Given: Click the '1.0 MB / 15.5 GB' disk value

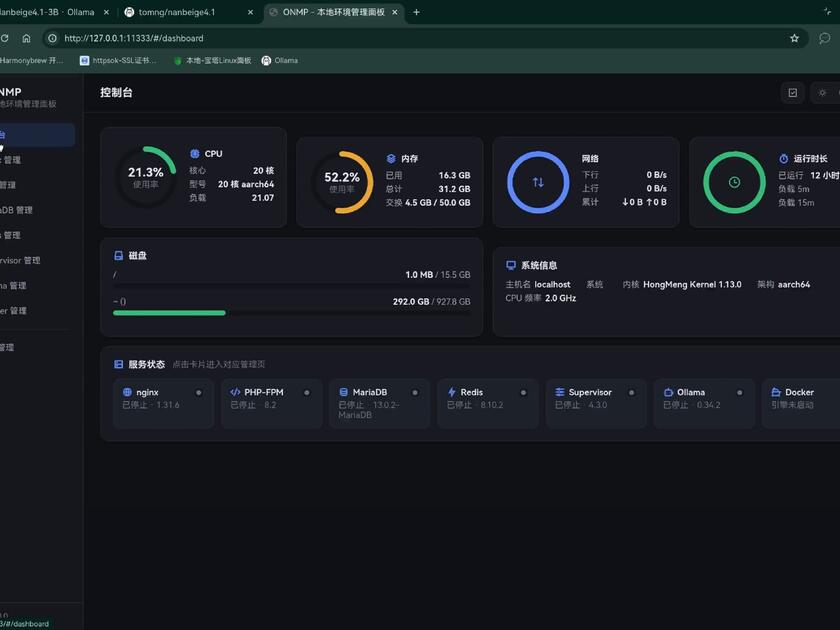Looking at the screenshot, I should coord(438,274).
